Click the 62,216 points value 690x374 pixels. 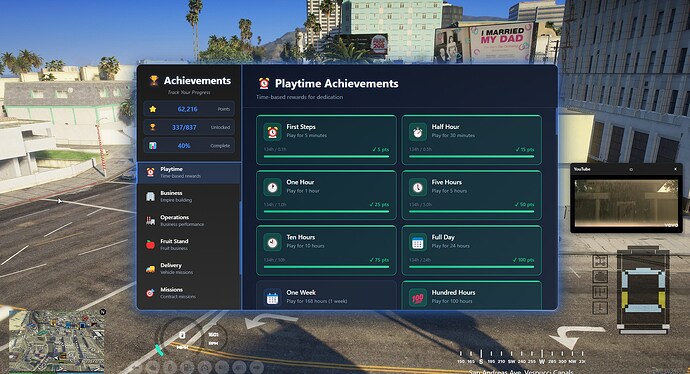click(x=187, y=109)
